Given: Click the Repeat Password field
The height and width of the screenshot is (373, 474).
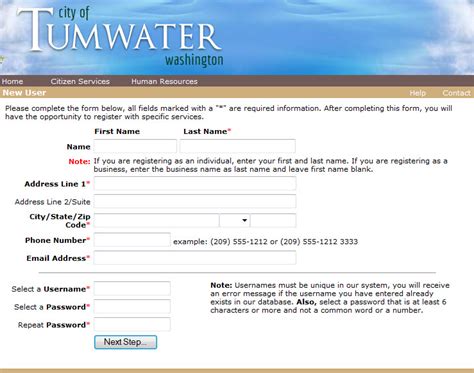Looking at the screenshot, I should pyautogui.click(x=132, y=324).
